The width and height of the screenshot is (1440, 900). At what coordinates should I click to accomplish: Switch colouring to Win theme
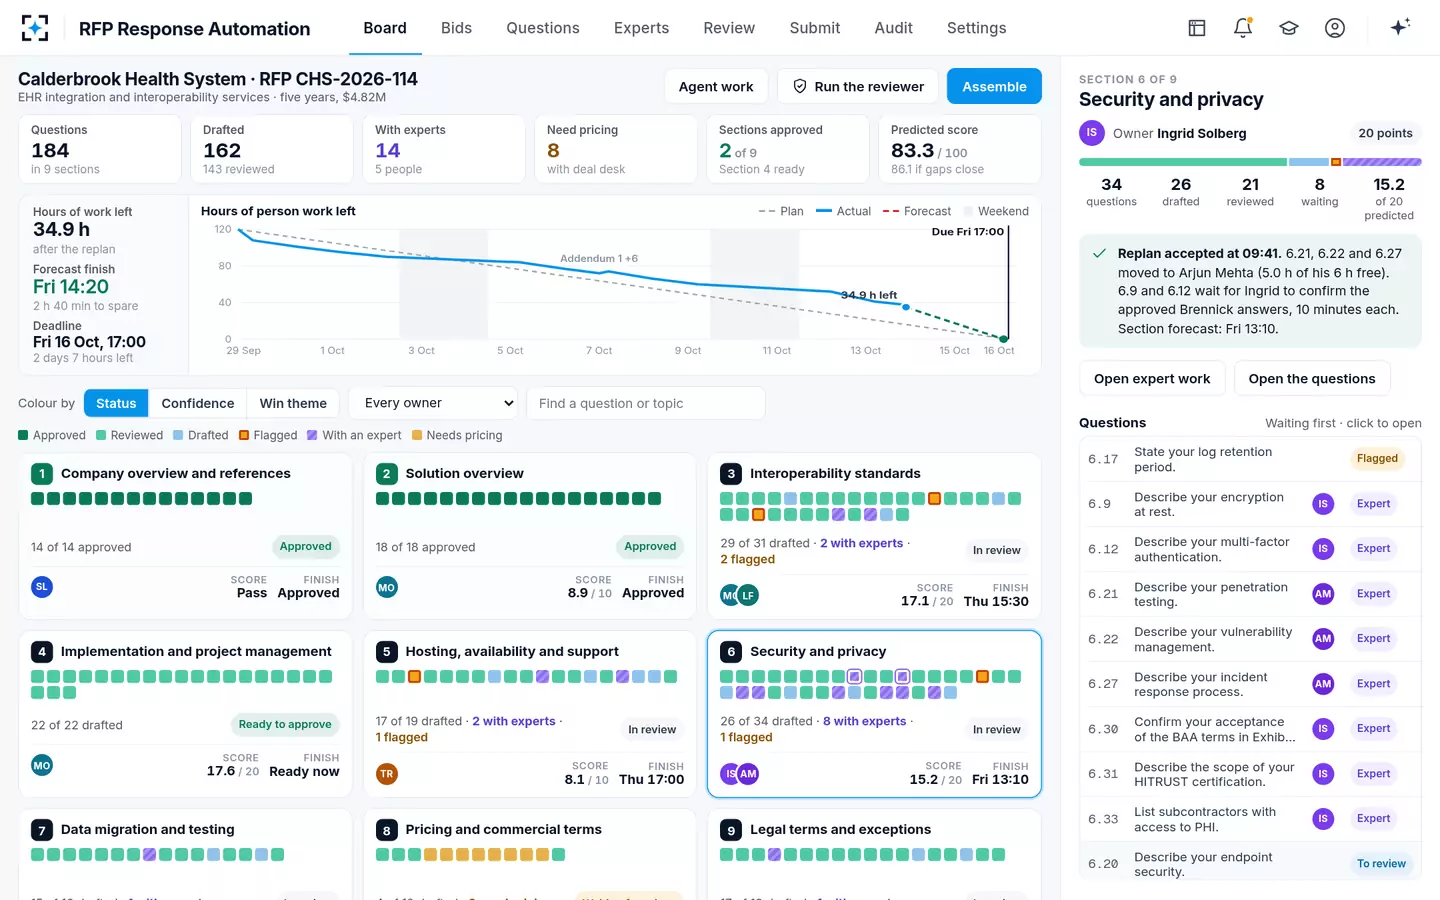293,403
